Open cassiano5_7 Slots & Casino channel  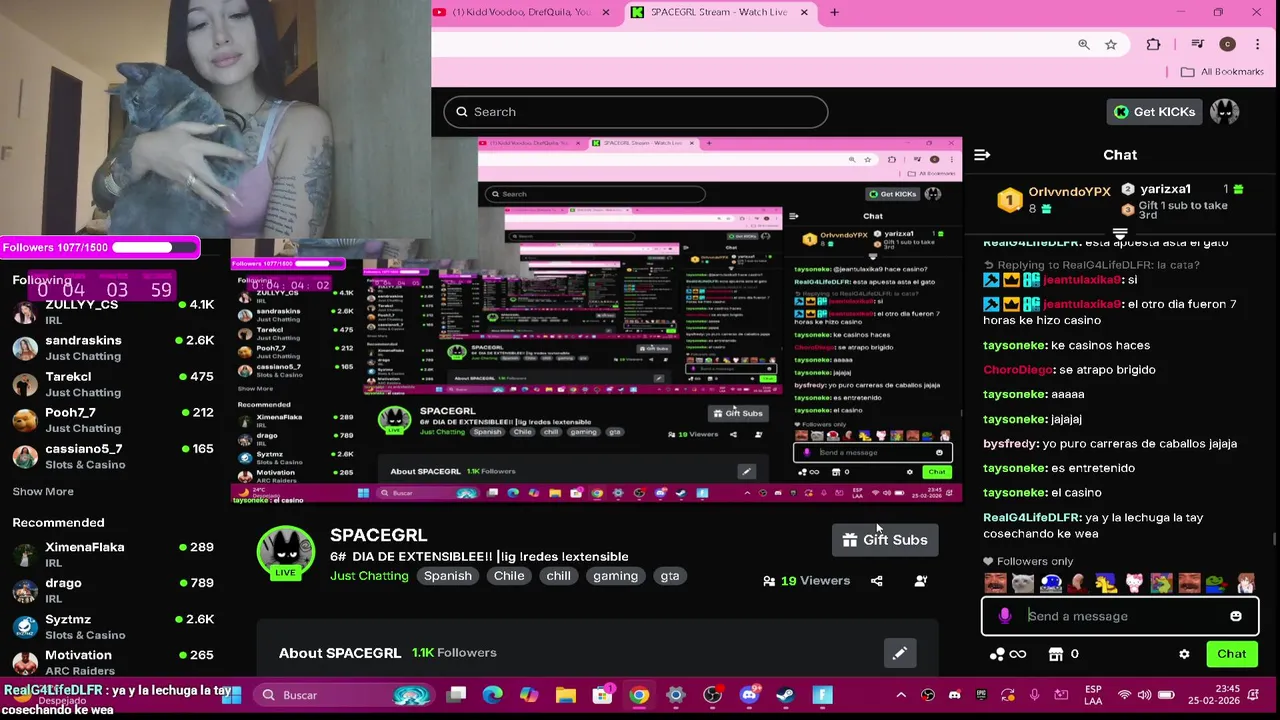point(115,456)
